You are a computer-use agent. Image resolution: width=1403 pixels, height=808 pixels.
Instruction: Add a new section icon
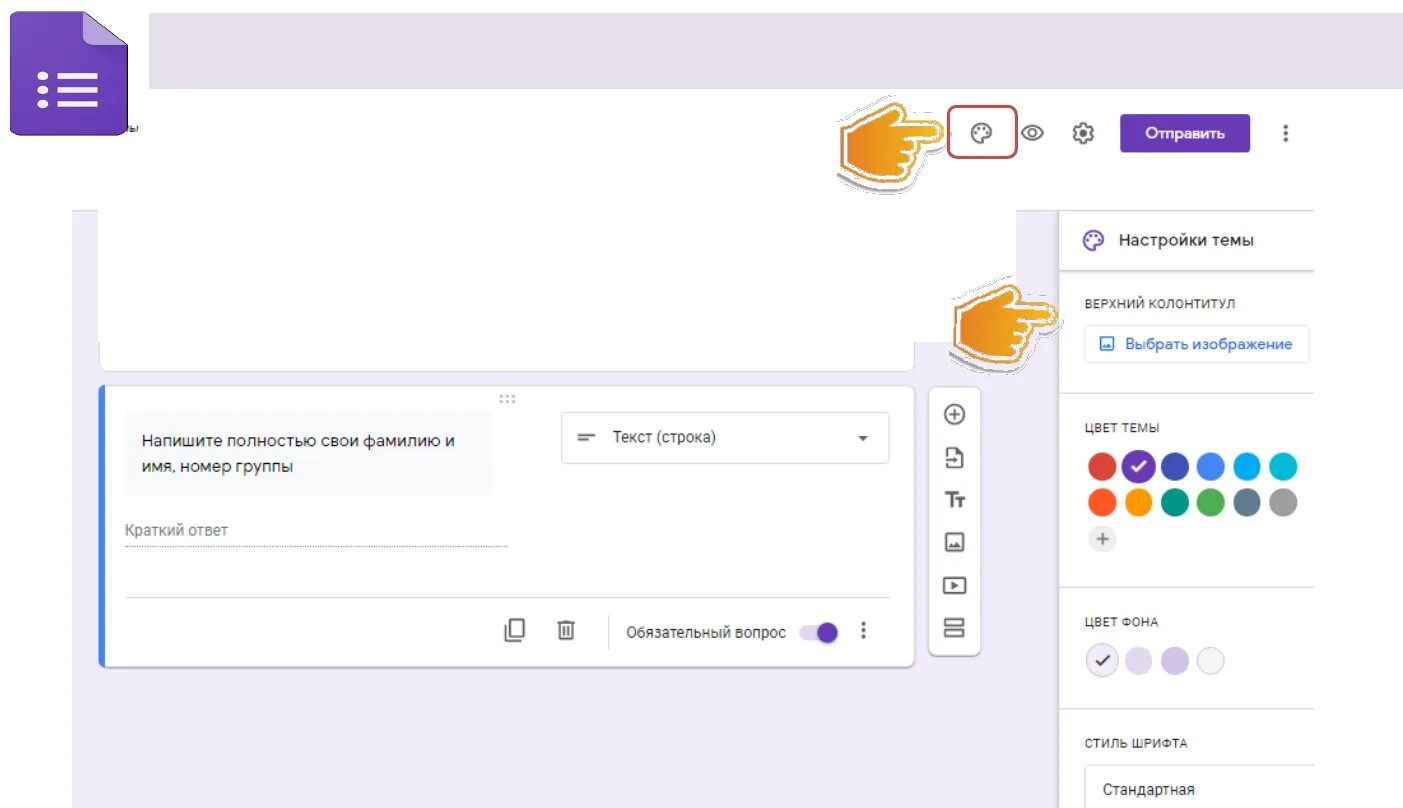pyautogui.click(x=955, y=628)
